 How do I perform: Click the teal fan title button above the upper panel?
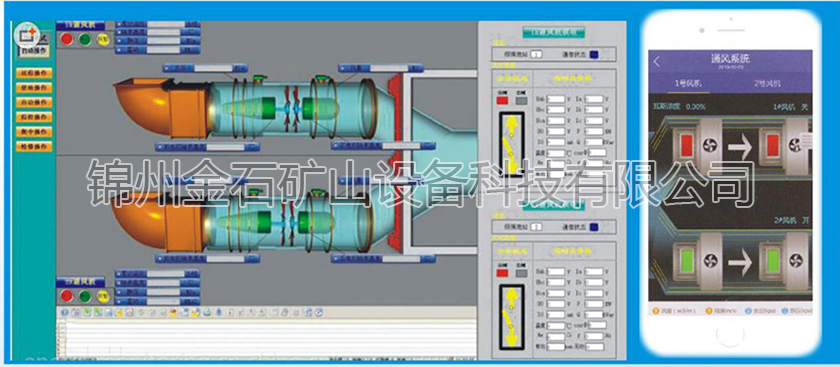point(553,33)
